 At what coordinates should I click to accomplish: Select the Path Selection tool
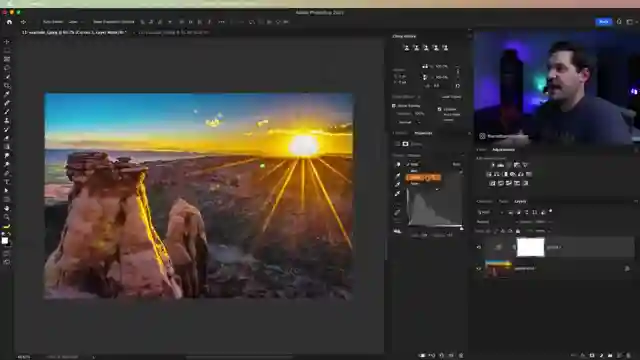coord(7,191)
